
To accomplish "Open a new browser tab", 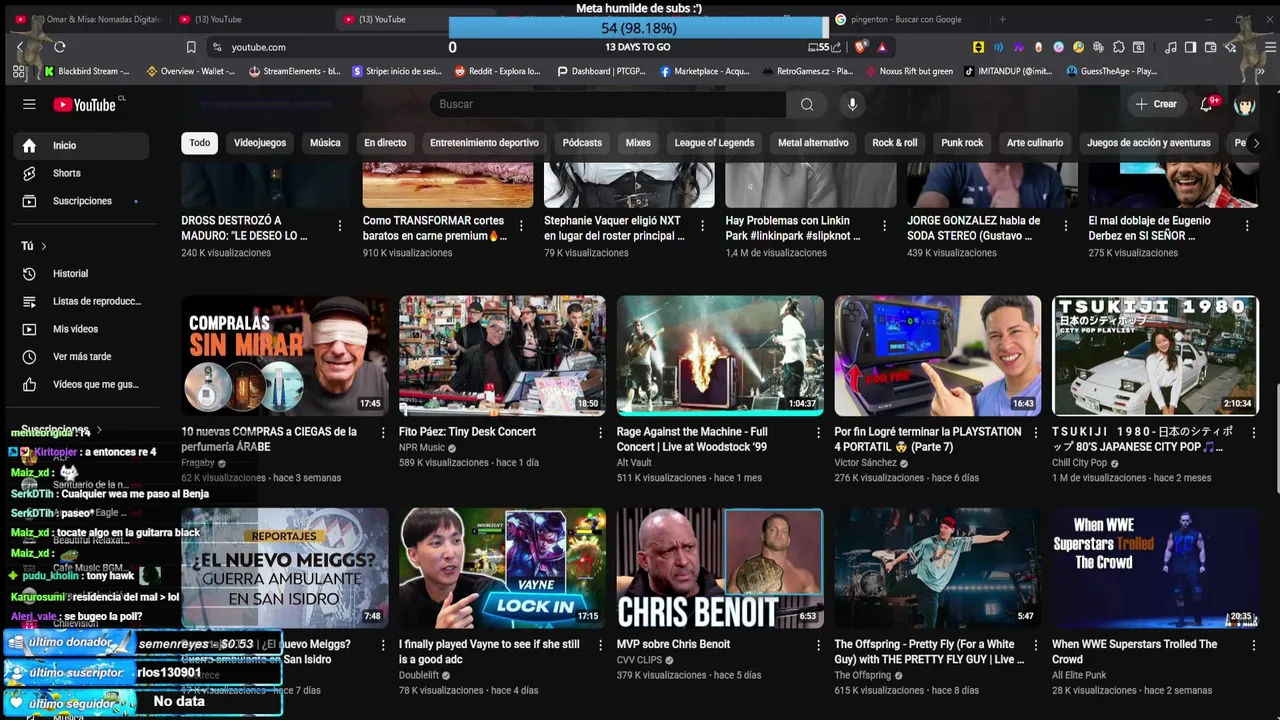I will pos(1002,19).
